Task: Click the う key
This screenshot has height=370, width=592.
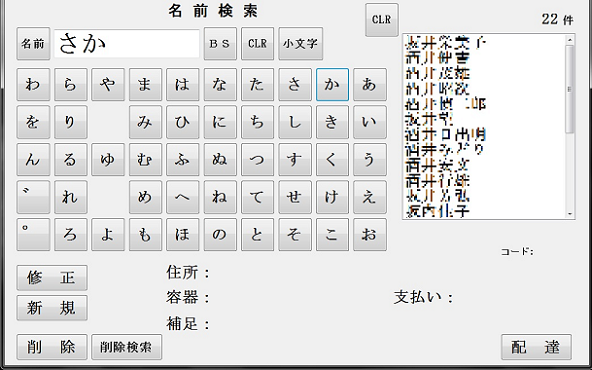Action: tap(370, 159)
